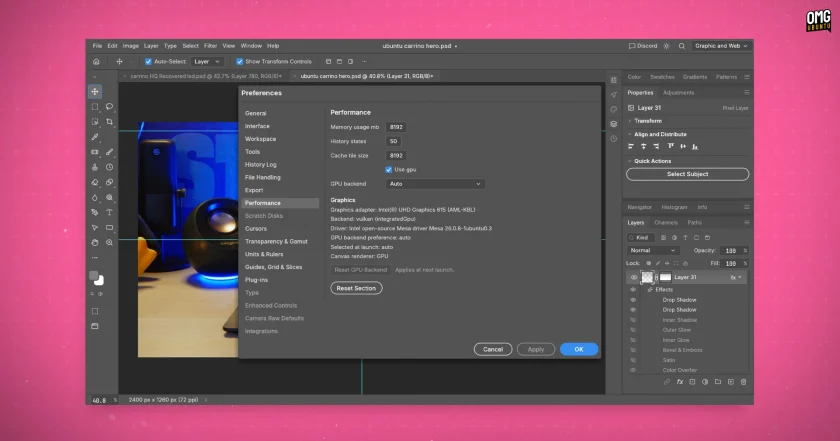Select the History Brush tool
This screenshot has width=840, height=441.
[x=109, y=167]
